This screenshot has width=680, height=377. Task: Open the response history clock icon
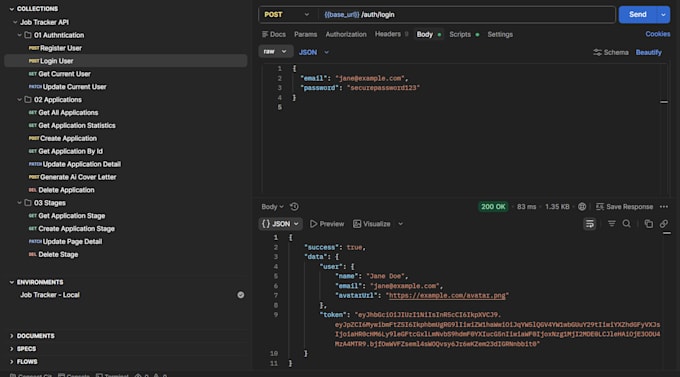click(x=294, y=207)
